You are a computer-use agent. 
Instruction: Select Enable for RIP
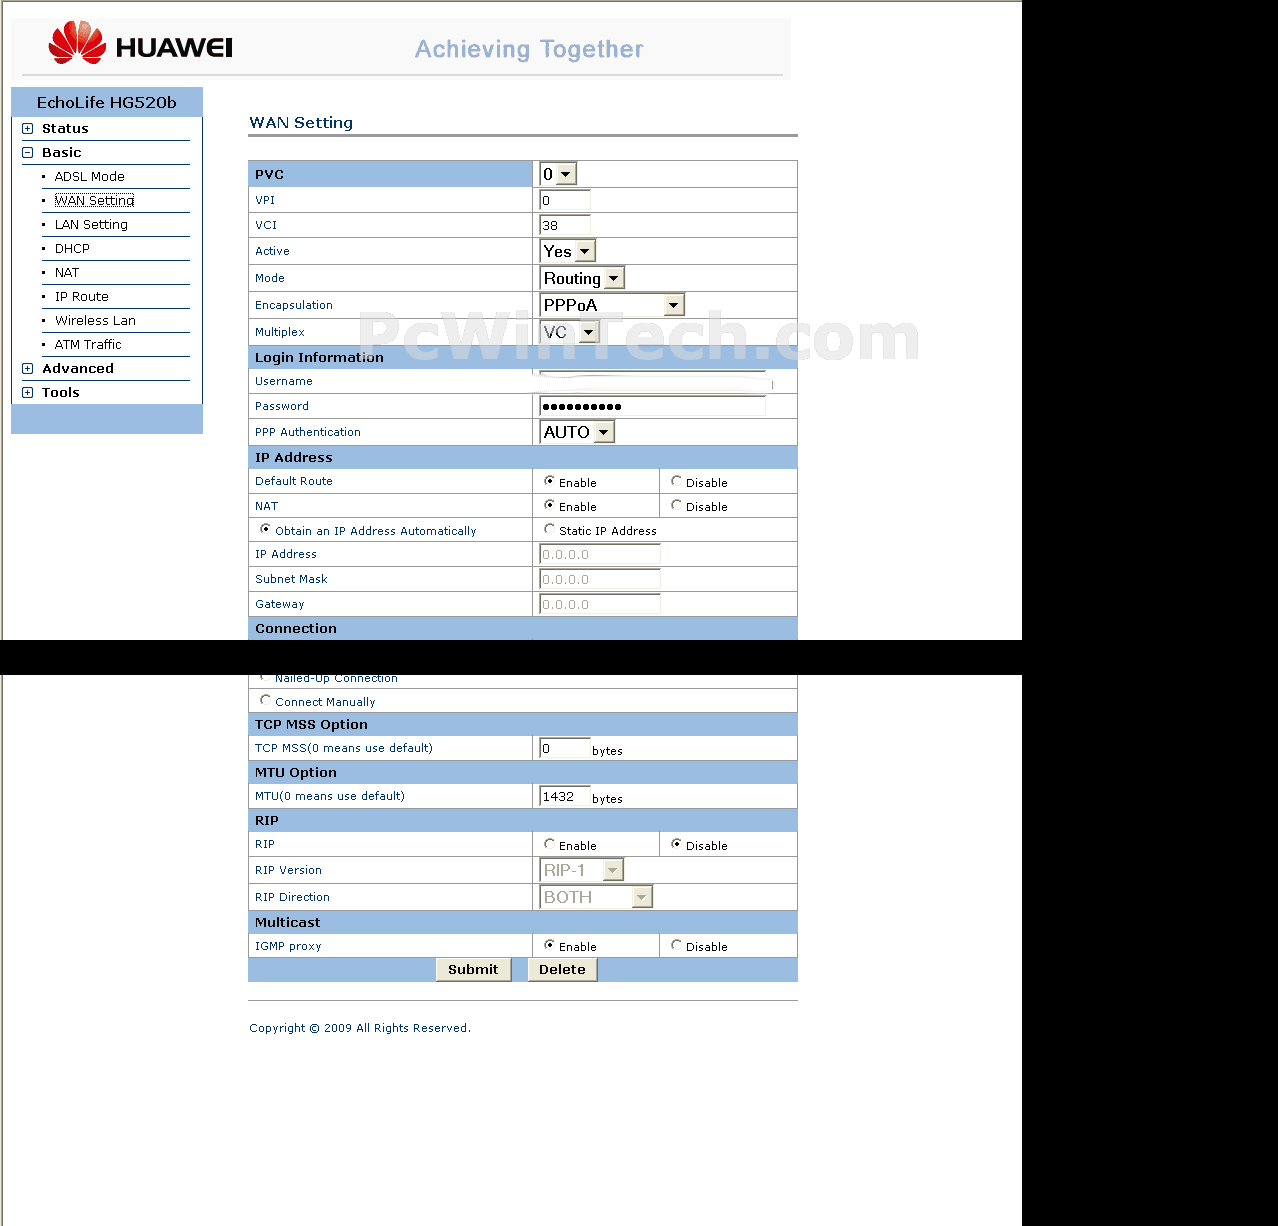click(x=549, y=844)
